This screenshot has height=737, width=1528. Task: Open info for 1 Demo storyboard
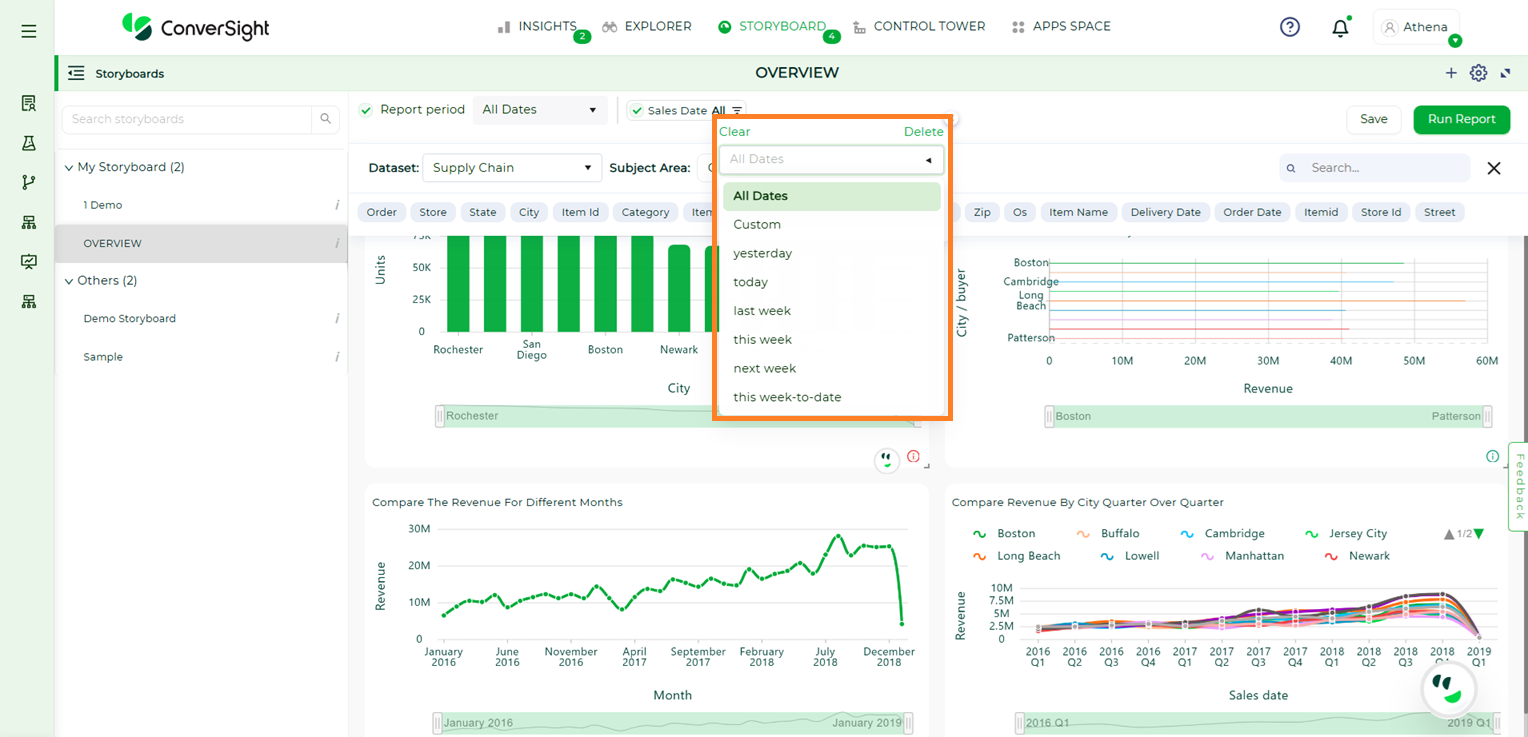tap(337, 205)
